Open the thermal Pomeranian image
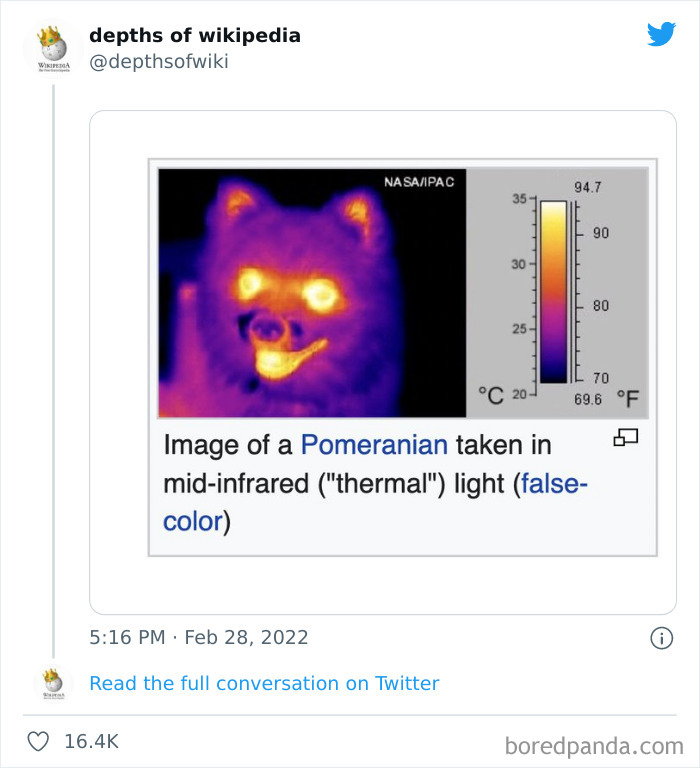This screenshot has width=700, height=768. (312, 292)
